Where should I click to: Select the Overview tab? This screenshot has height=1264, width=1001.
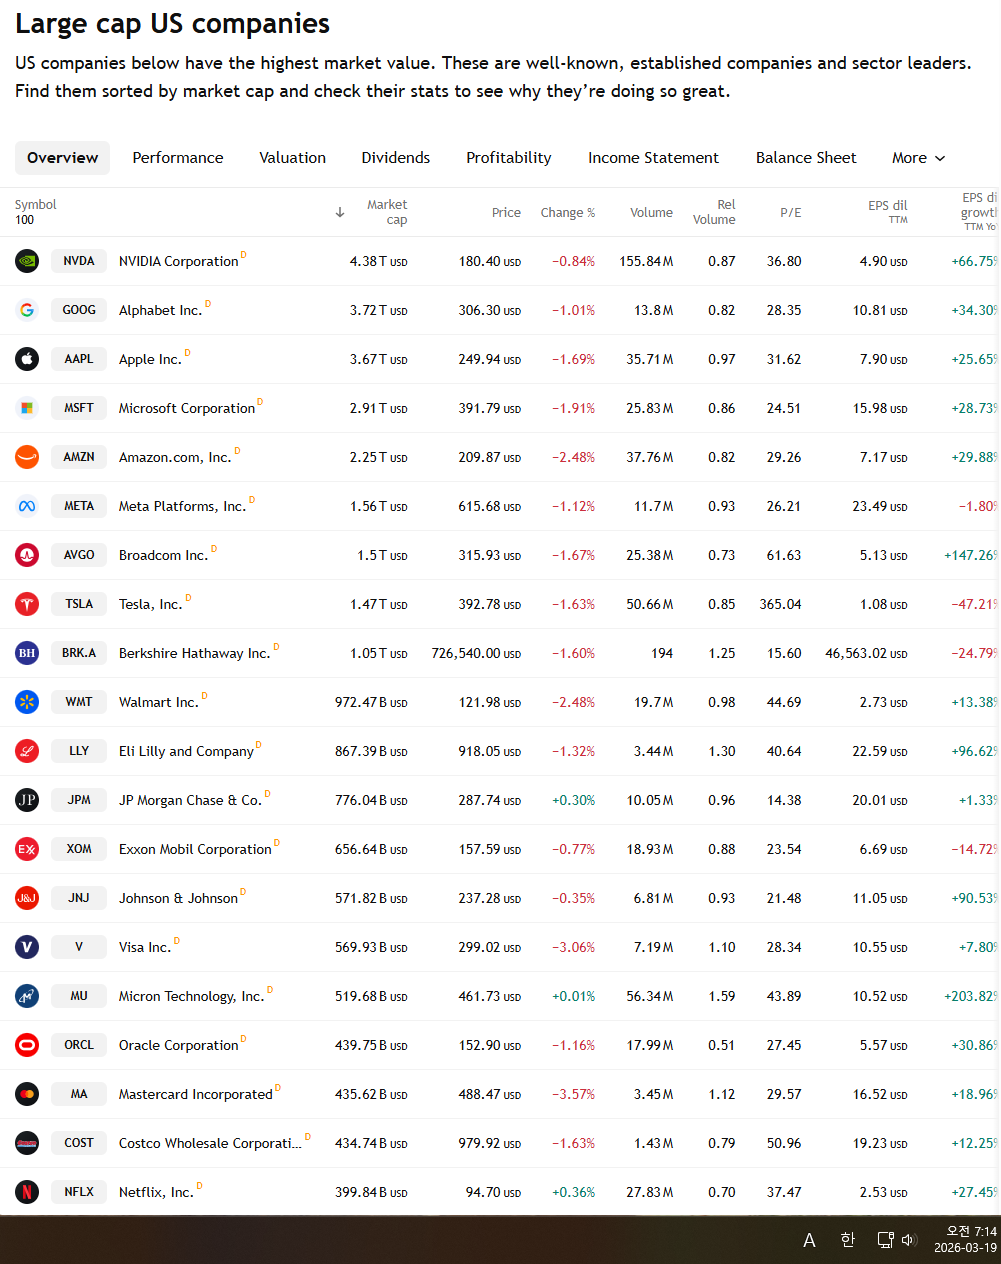(62, 158)
